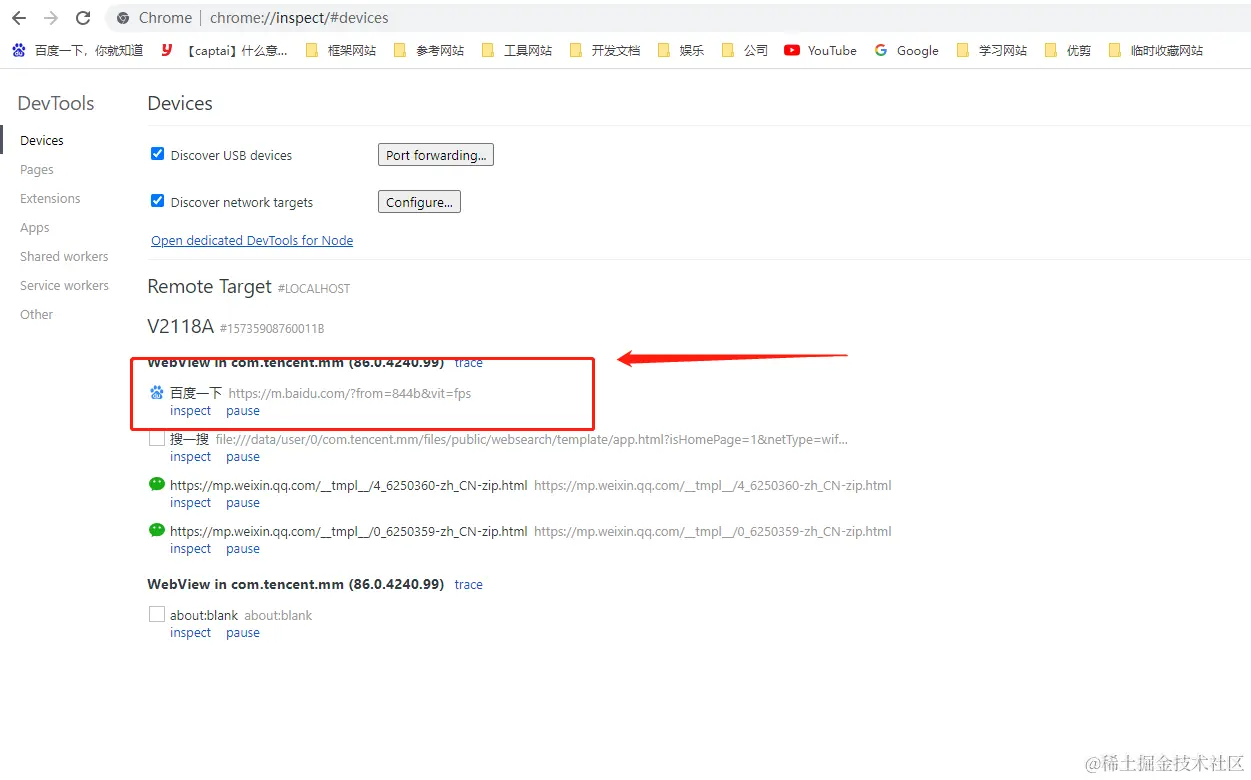This screenshot has height=780, width=1251.
Task: Click the second WebView in com.tencent.mm heading
Action: 296,585
